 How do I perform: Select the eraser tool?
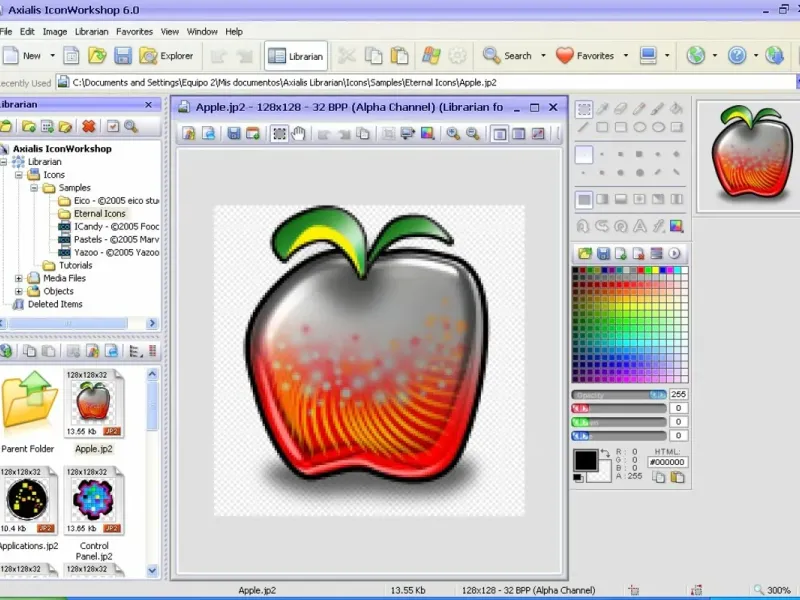click(621, 109)
